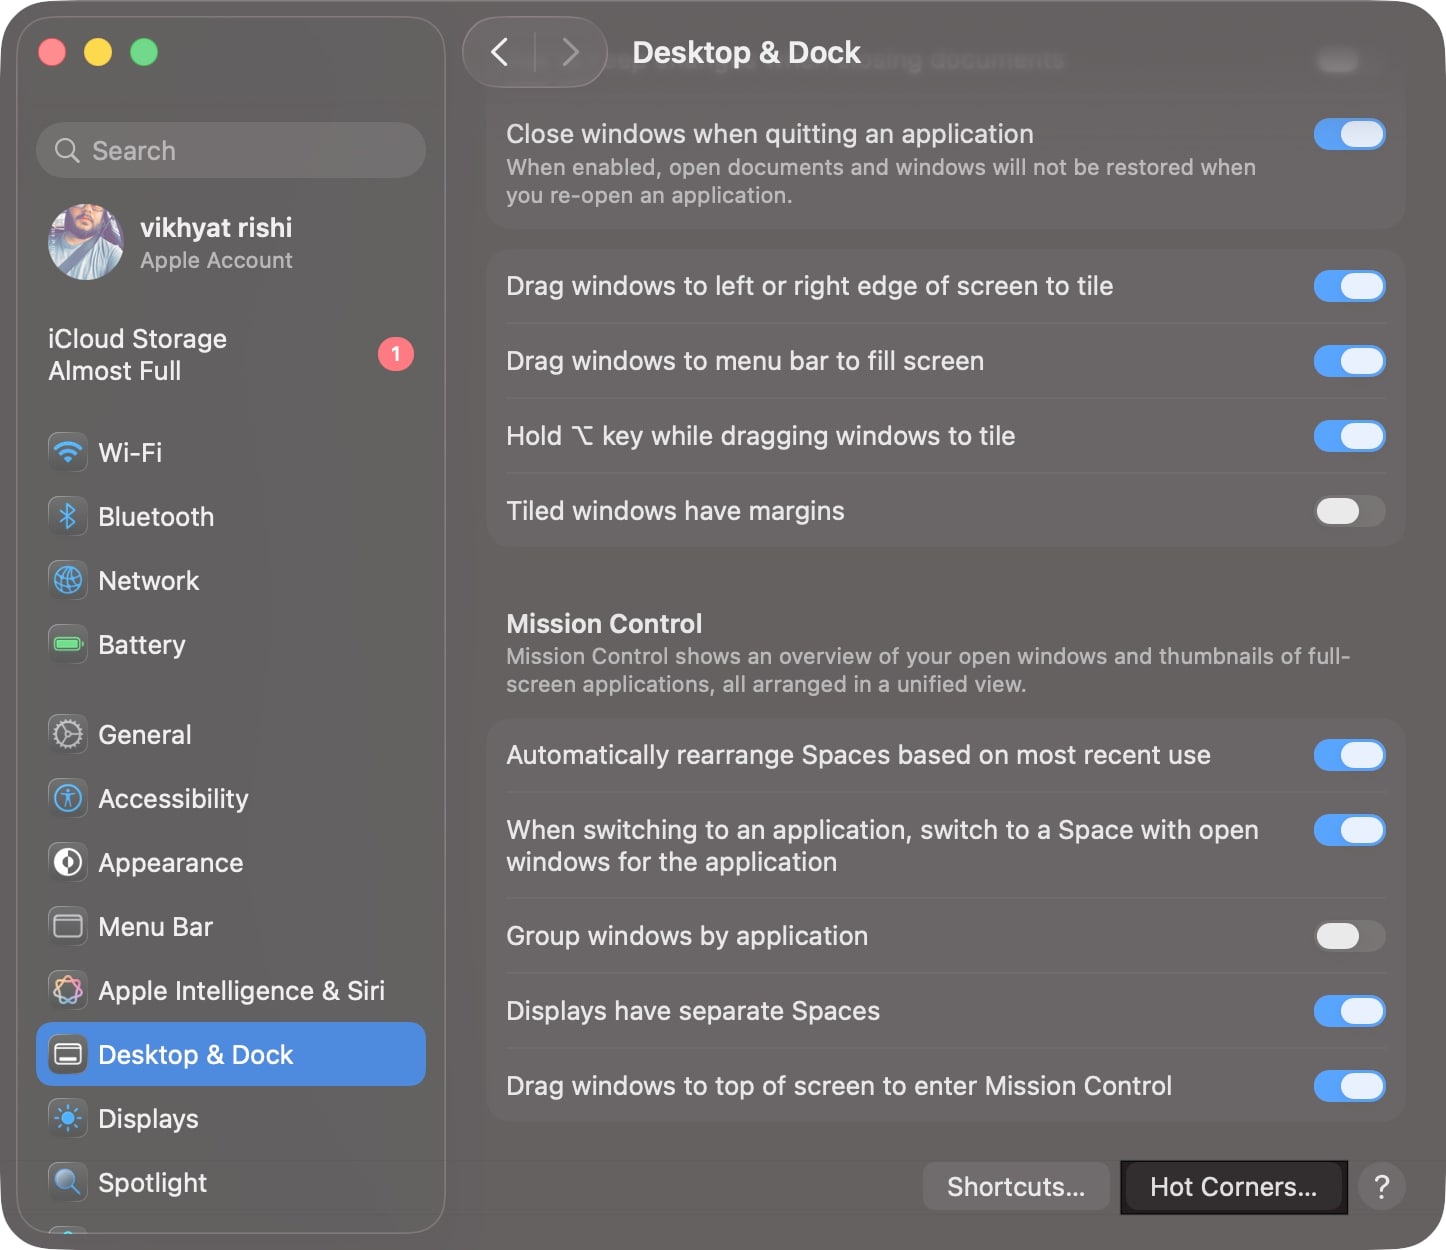
Task: Click the Spotlight magnifying glass icon
Action: coord(67,1182)
